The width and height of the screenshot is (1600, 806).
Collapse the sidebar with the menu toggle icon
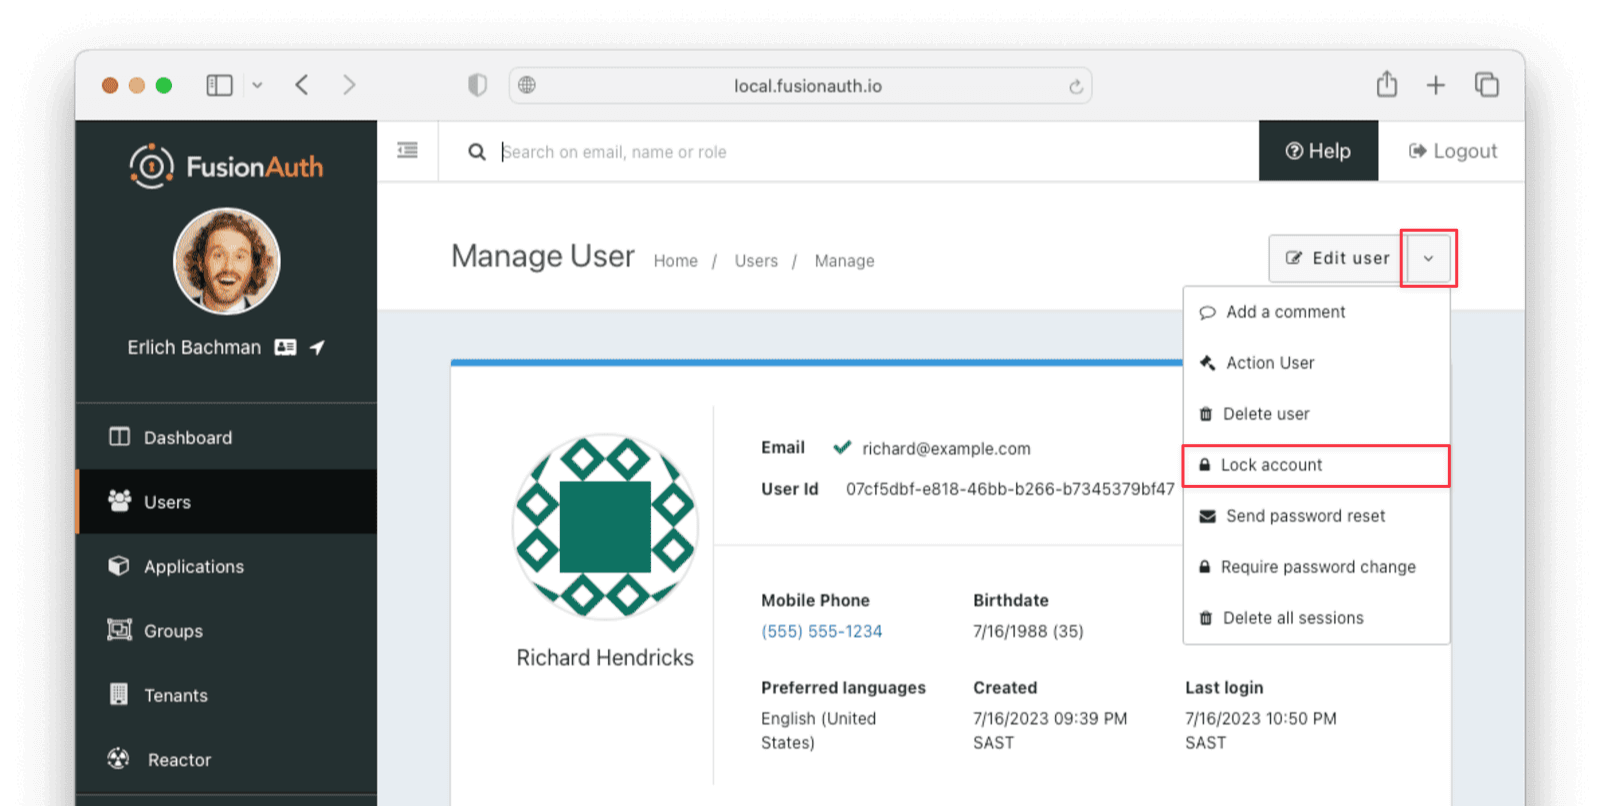tap(407, 150)
